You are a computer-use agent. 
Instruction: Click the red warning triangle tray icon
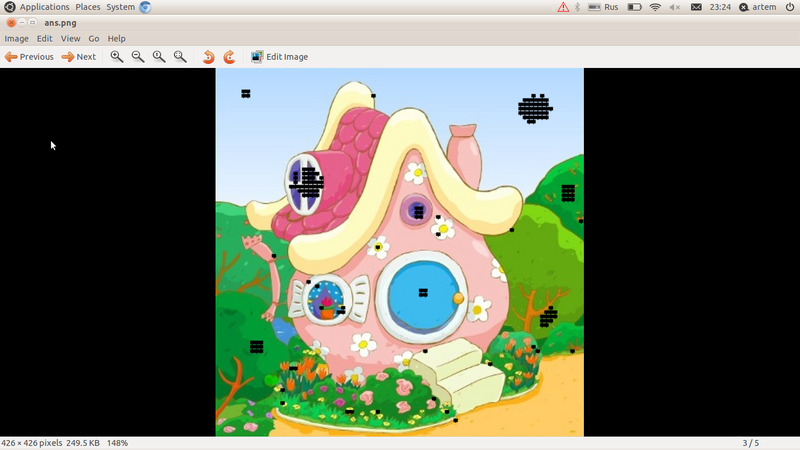pos(563,7)
